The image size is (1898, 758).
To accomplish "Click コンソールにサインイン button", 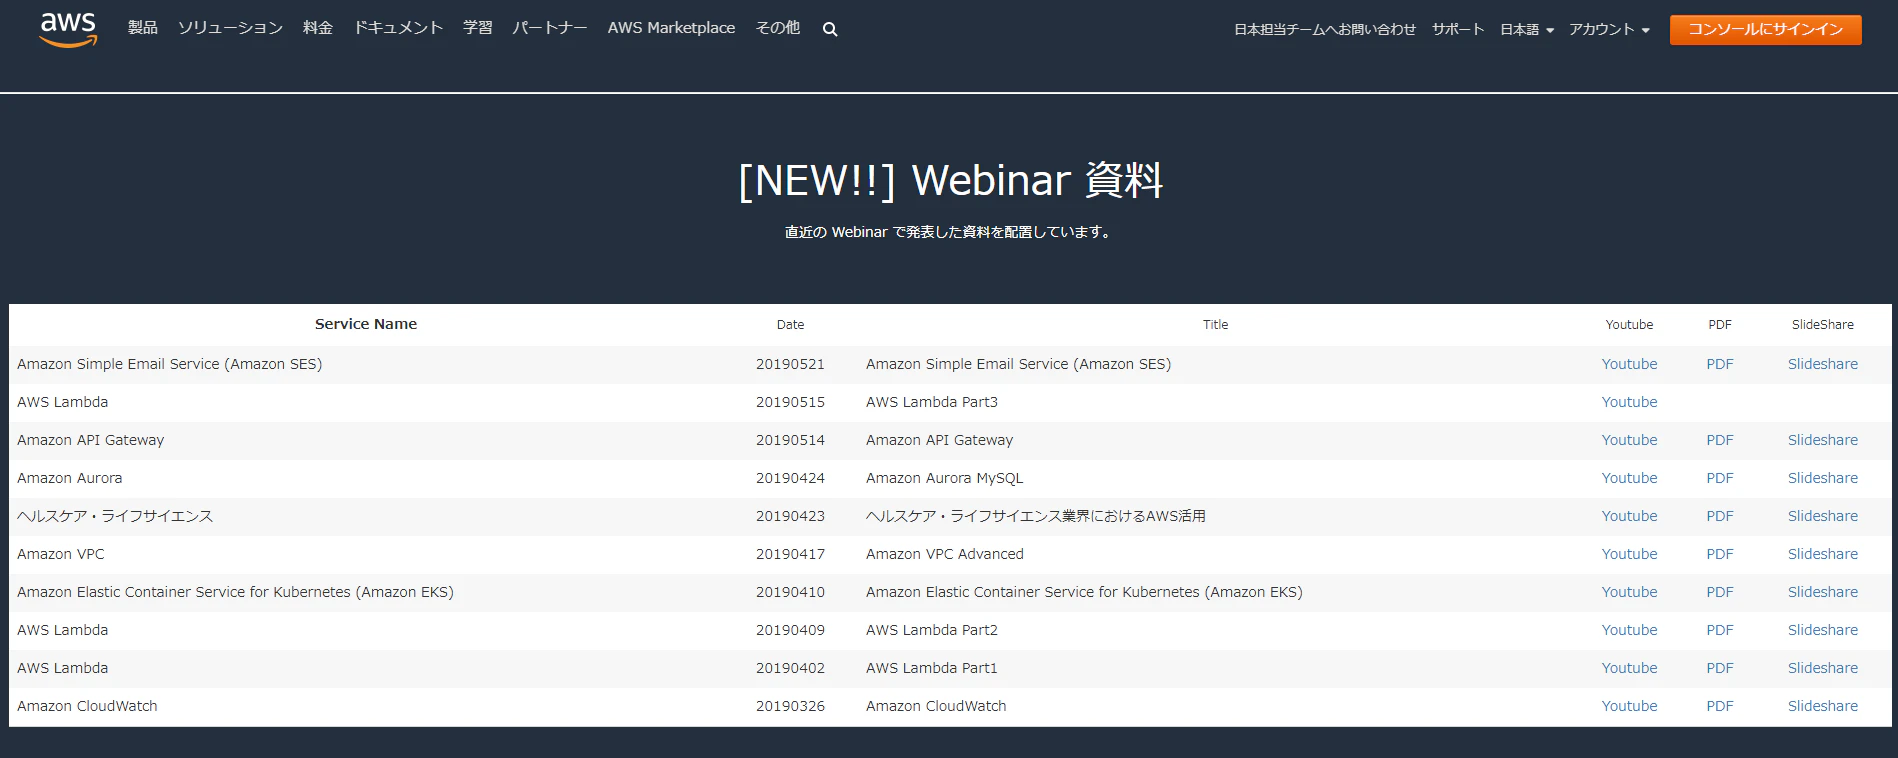I will [1766, 29].
